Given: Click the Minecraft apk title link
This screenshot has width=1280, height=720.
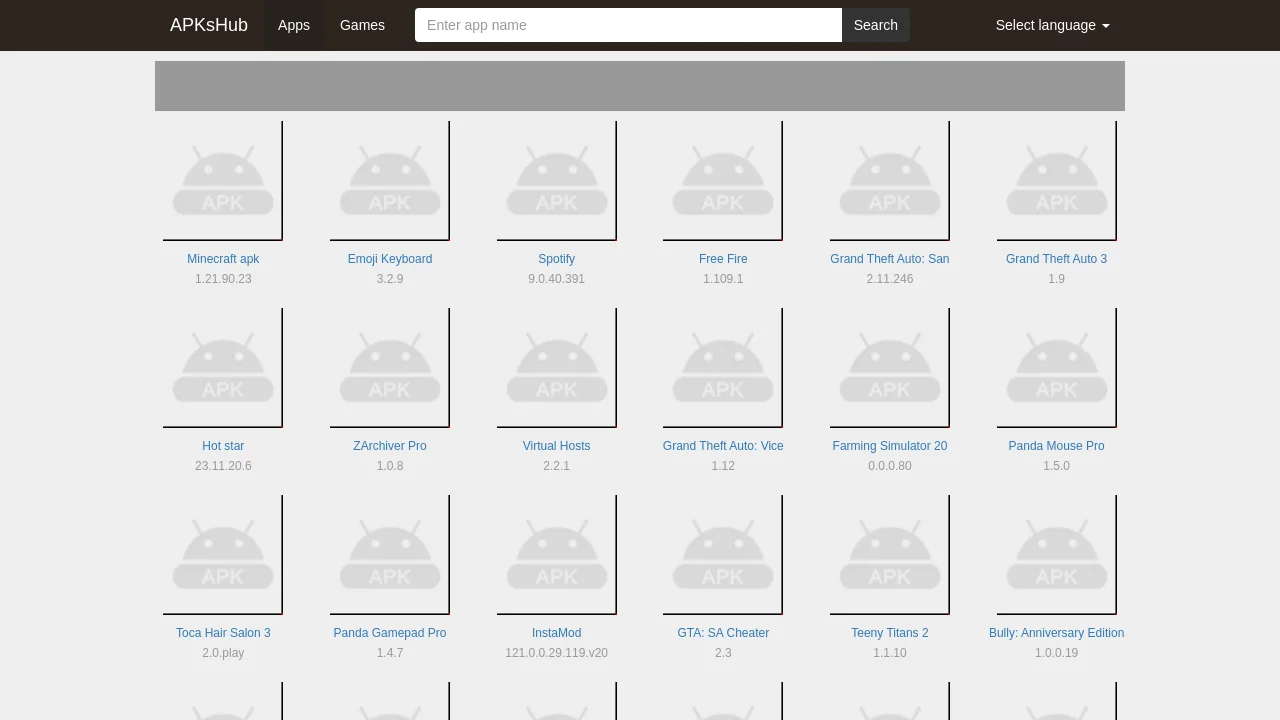Looking at the screenshot, I should pos(223,259).
